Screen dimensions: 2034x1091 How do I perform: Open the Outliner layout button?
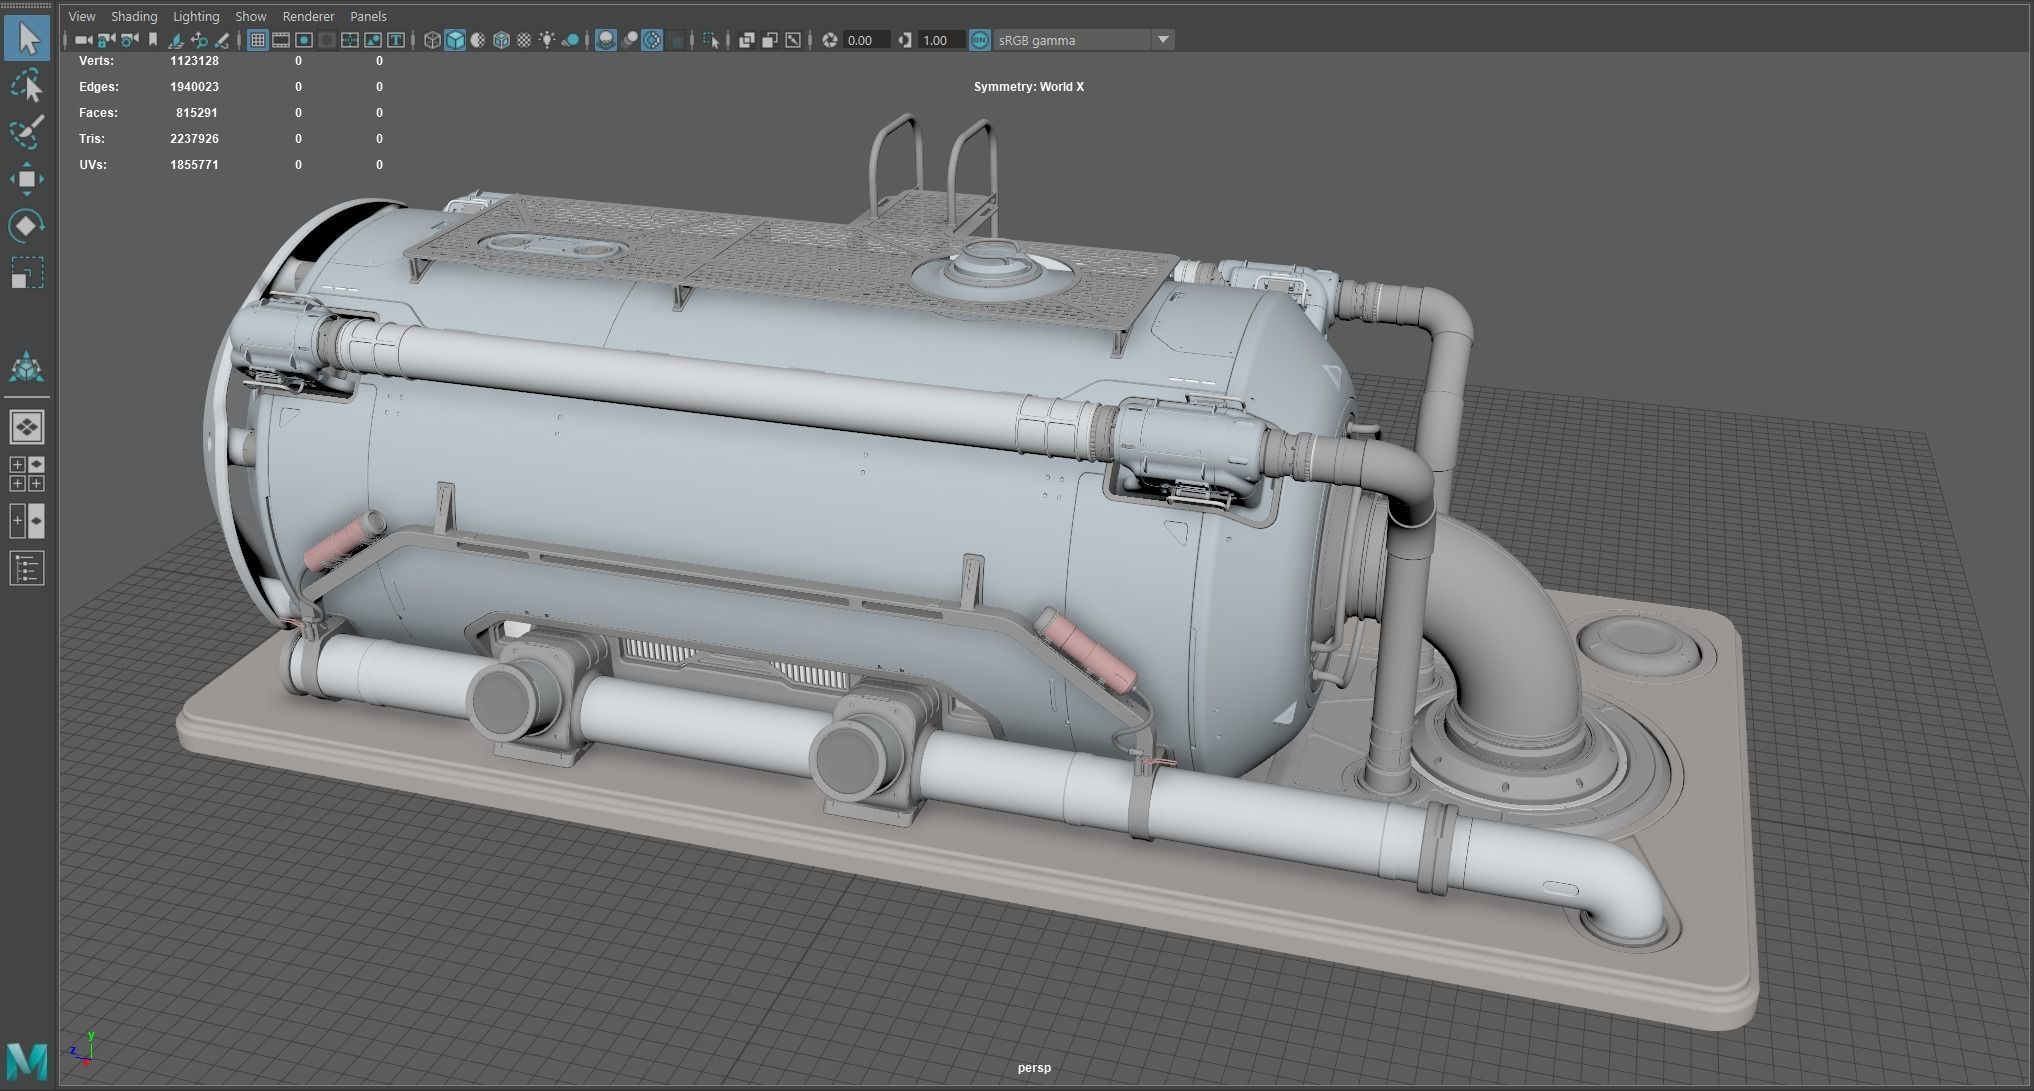[x=27, y=568]
